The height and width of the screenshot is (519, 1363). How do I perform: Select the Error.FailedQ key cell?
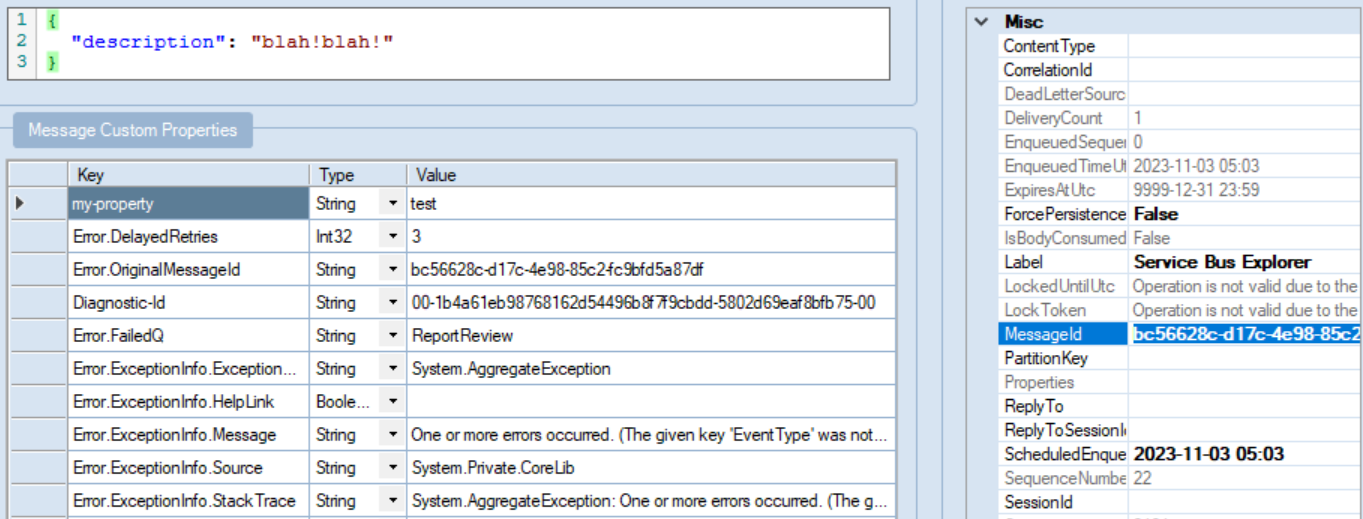point(188,335)
